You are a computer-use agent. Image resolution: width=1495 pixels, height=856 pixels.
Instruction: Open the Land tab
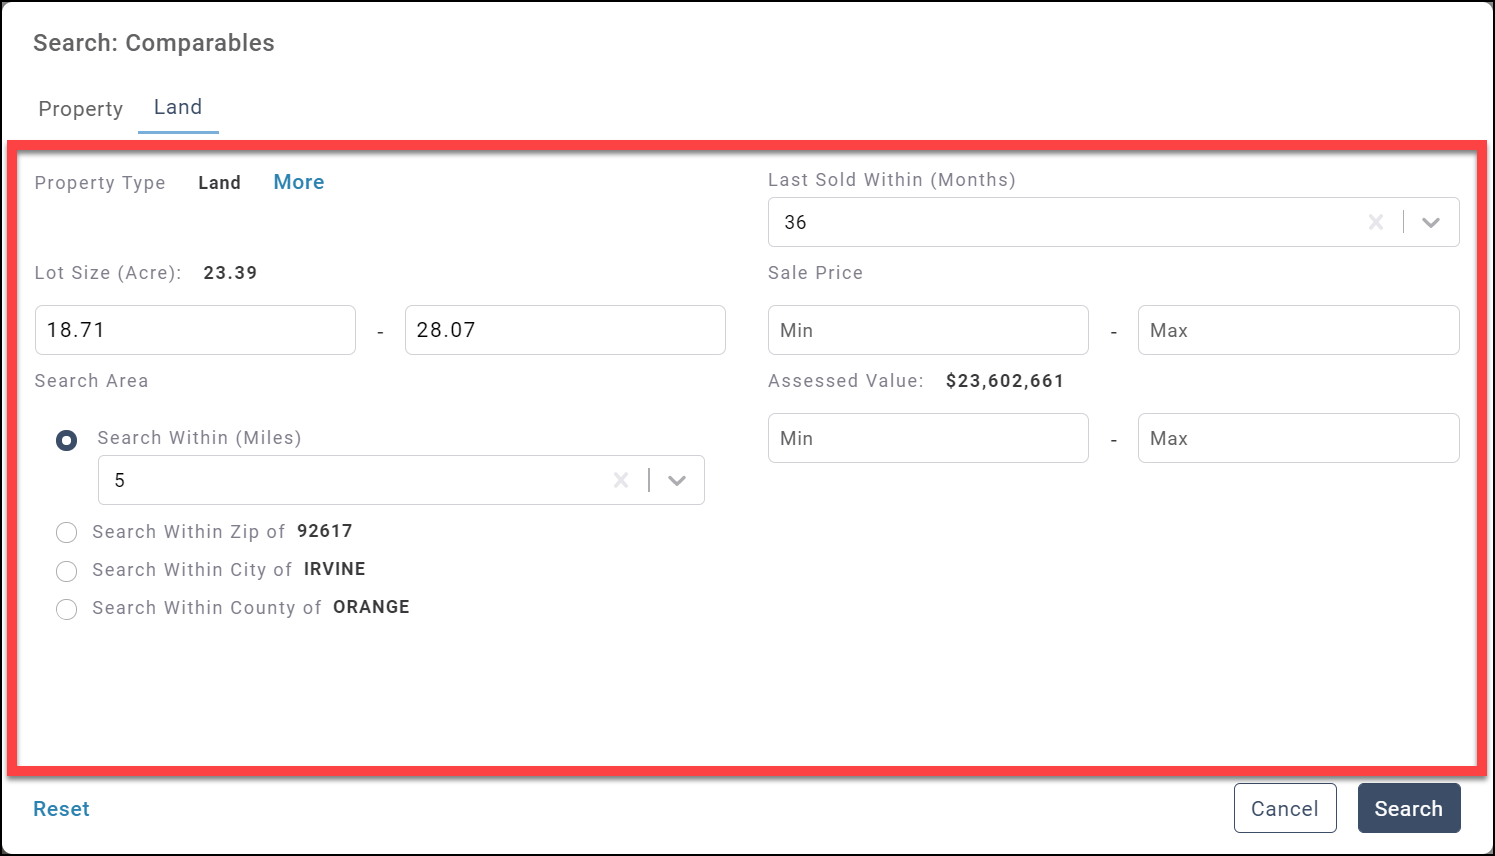[178, 107]
